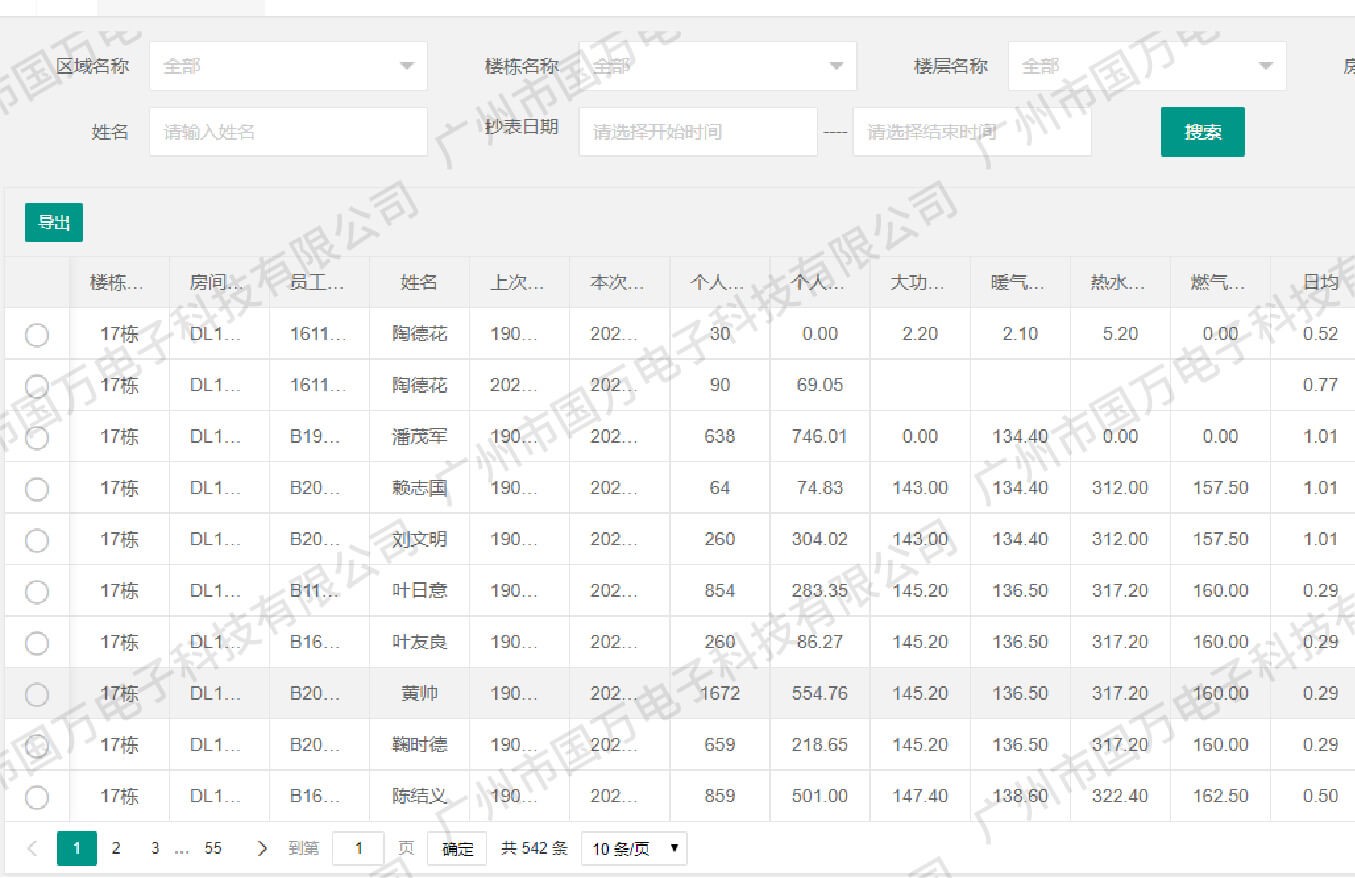Expand the 楼栋名称 dropdown
The width and height of the screenshot is (1355, 878).
click(x=717, y=66)
